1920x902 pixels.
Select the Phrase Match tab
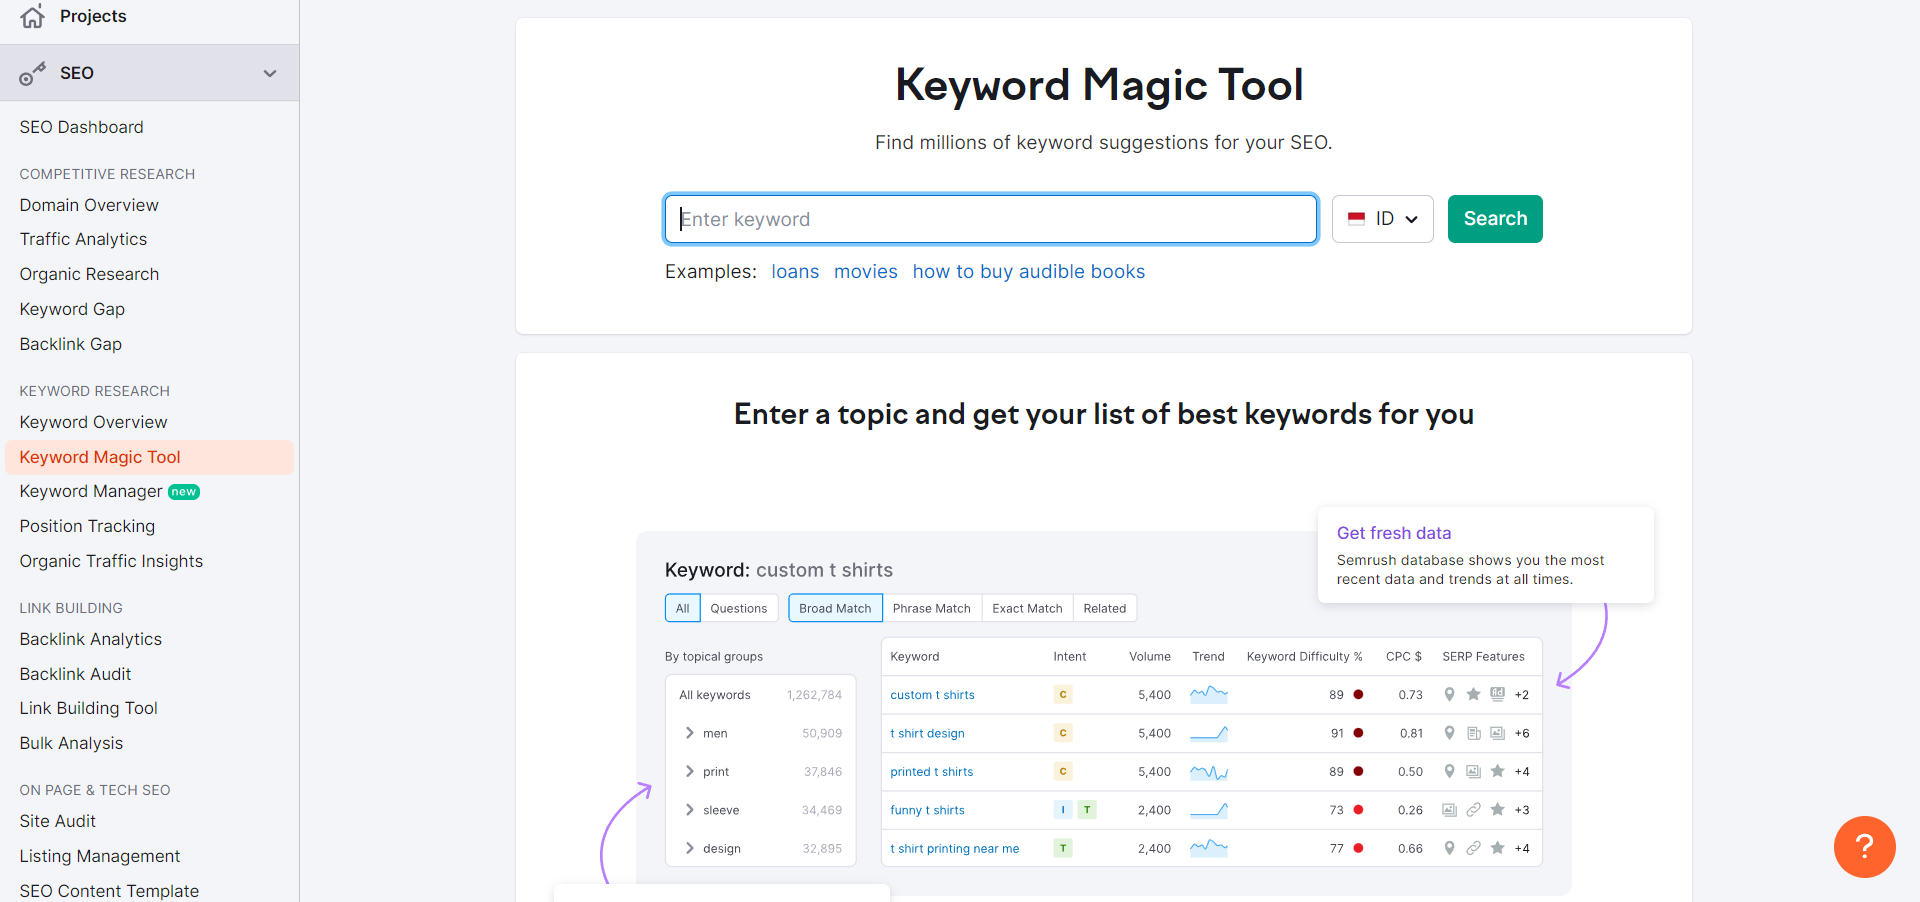pyautogui.click(x=932, y=608)
